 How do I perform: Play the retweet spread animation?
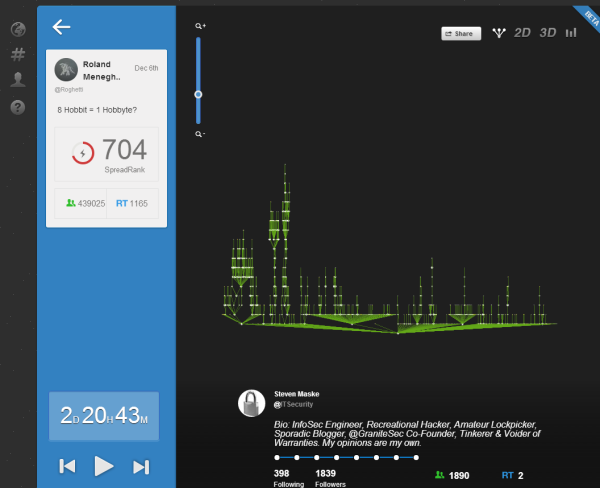(104, 466)
